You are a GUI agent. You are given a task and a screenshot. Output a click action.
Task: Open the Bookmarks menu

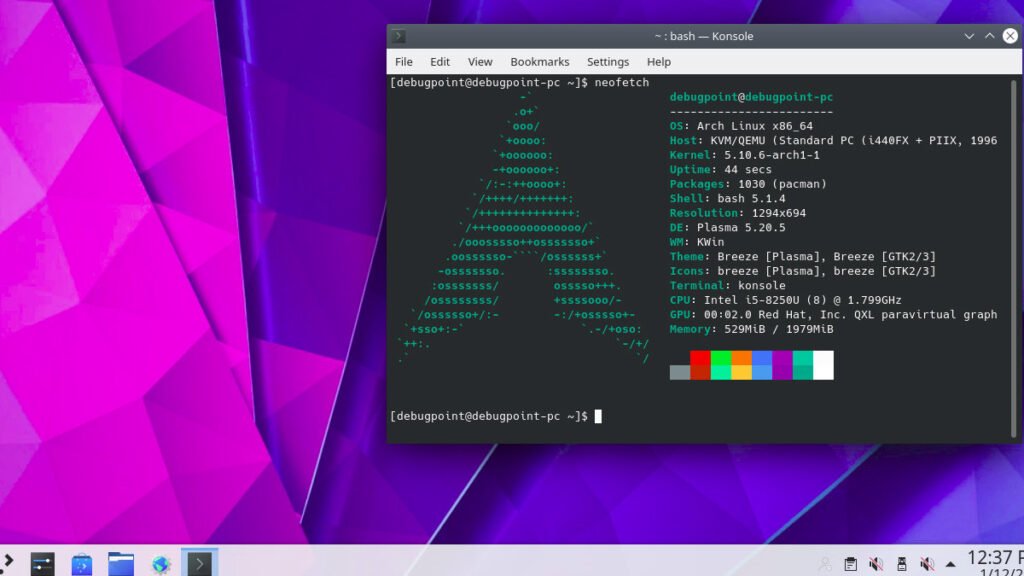[x=539, y=62]
